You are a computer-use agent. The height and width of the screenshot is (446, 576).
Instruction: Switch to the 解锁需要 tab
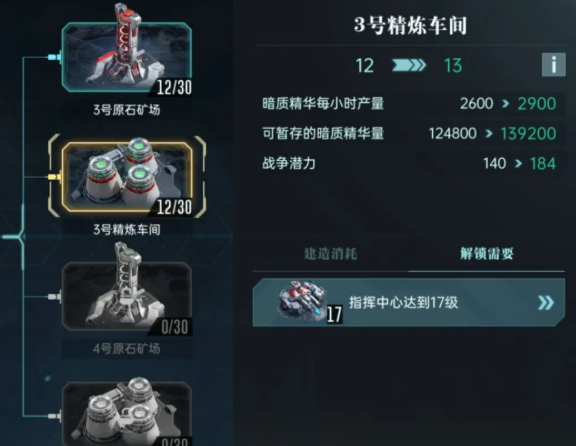[487, 253]
